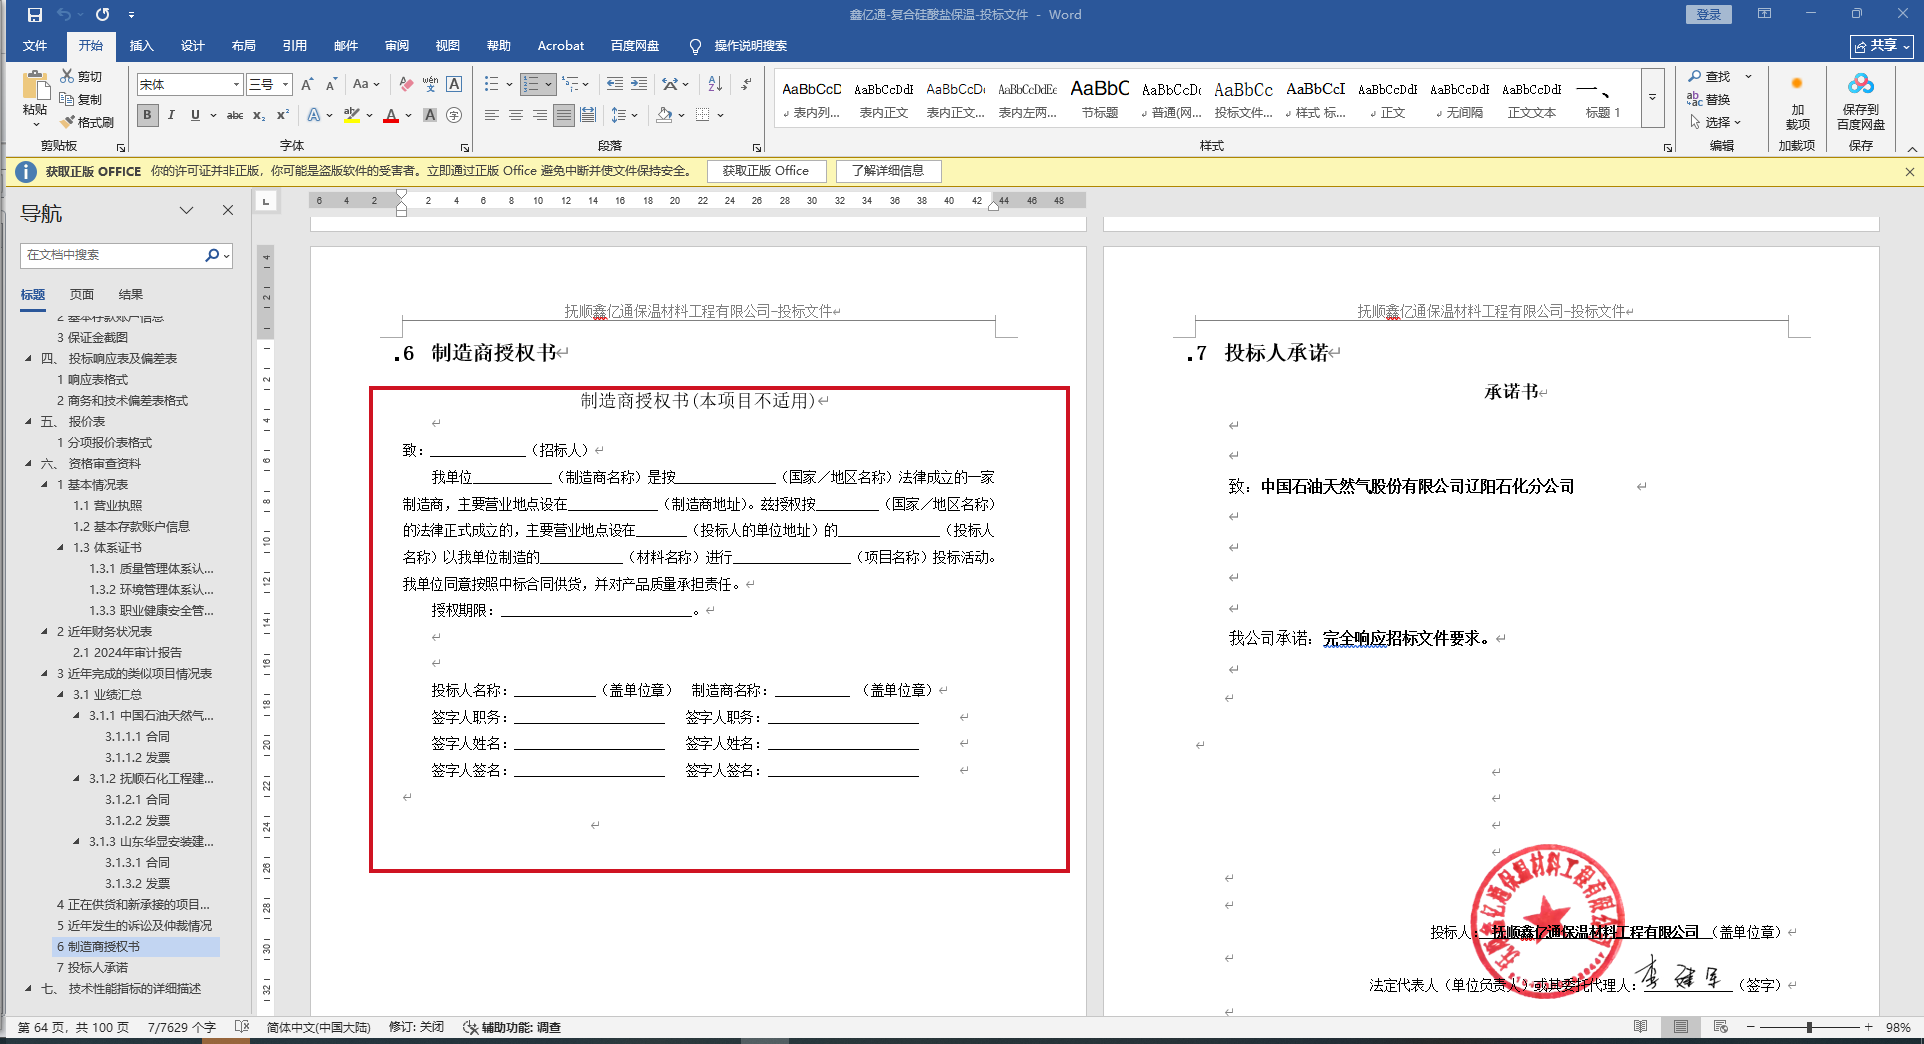Dismiss the yellow Office license notification bar
The image size is (1924, 1044).
[x=1909, y=172]
